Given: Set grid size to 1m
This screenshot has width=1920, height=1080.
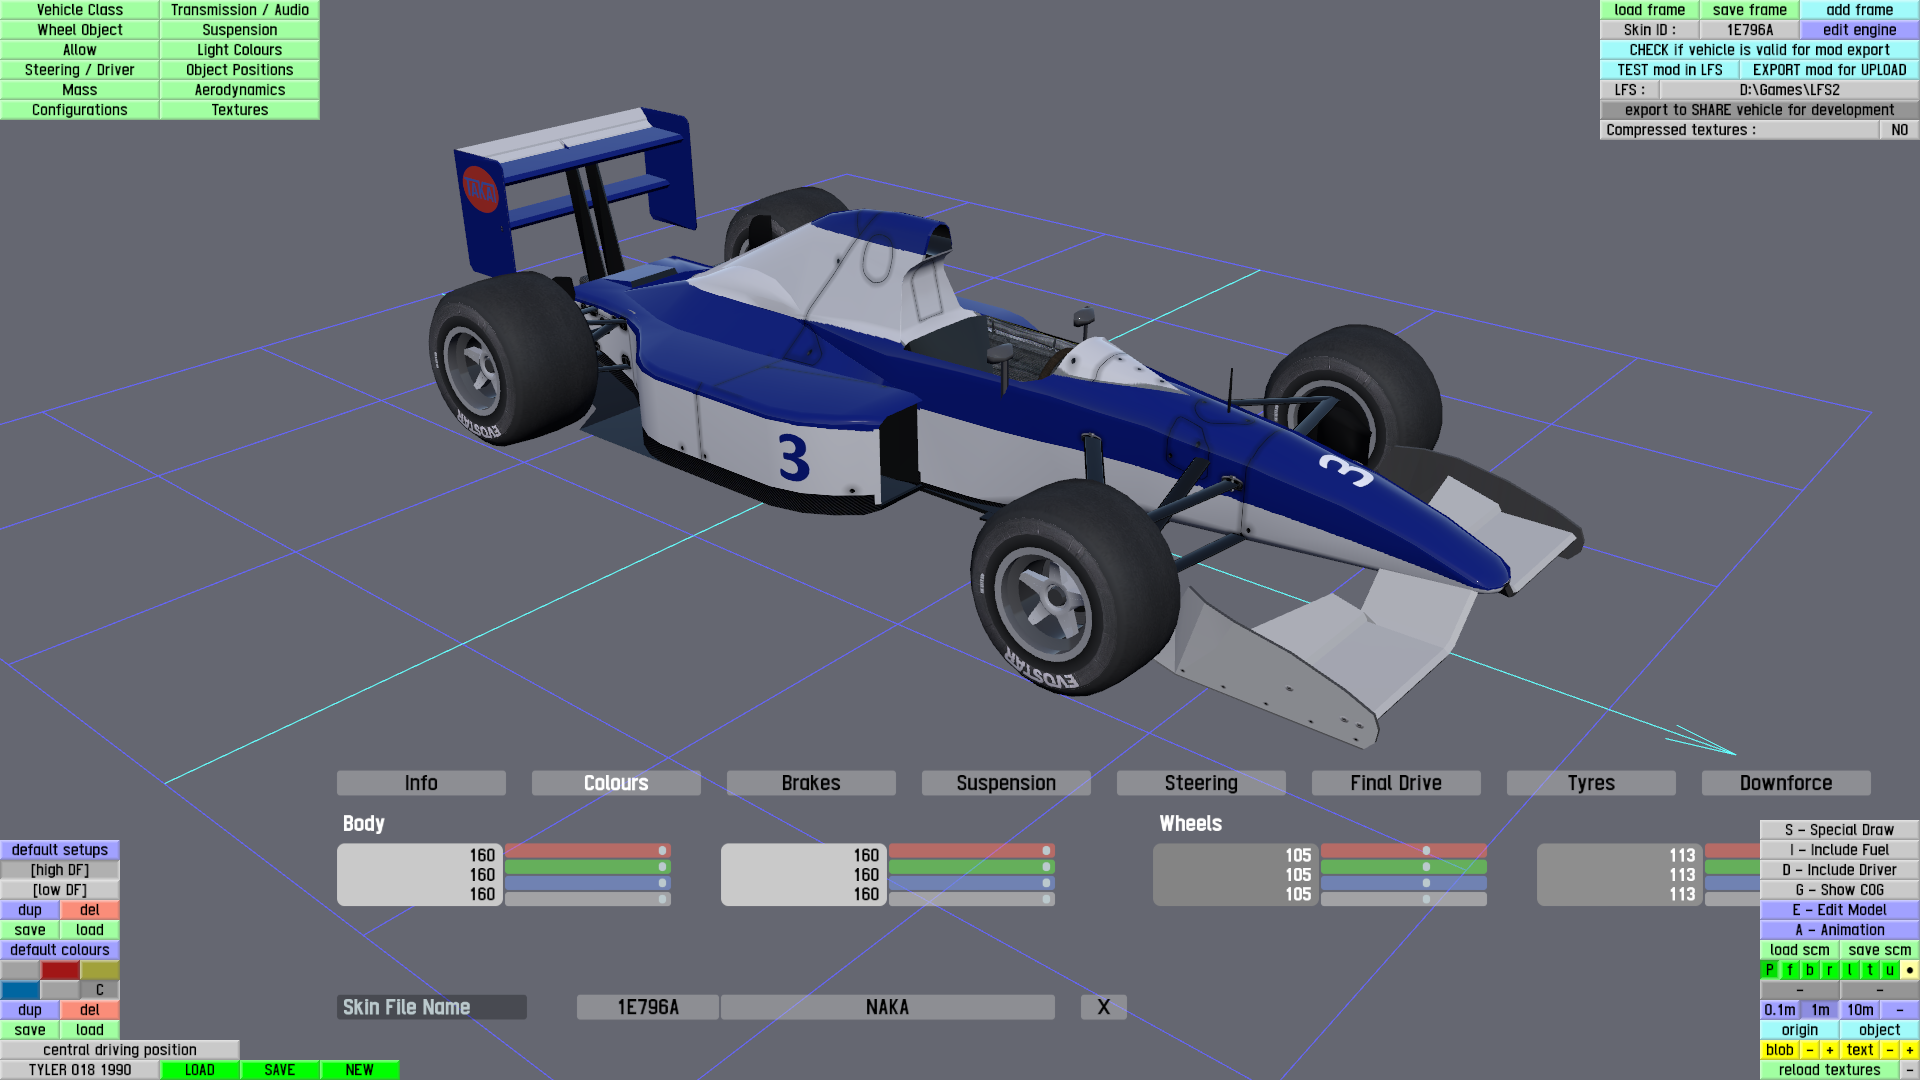Looking at the screenshot, I should pyautogui.click(x=1820, y=1010).
